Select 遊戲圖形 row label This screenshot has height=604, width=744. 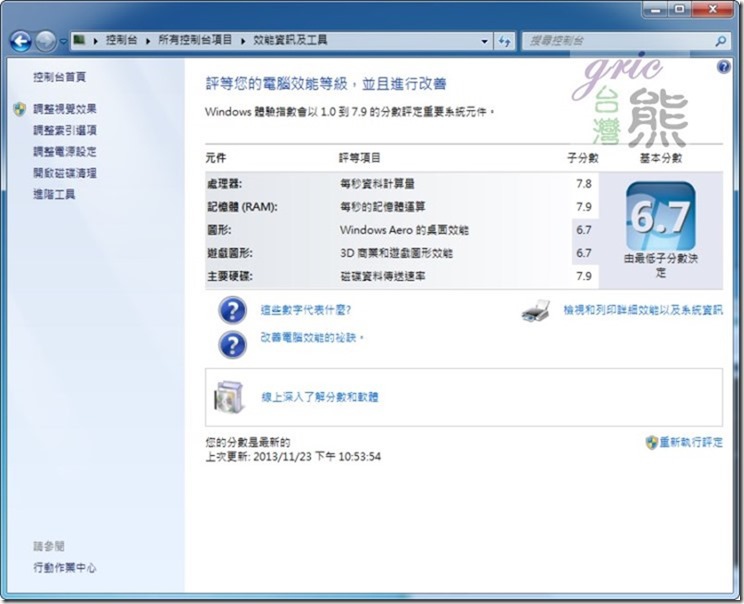(x=230, y=253)
